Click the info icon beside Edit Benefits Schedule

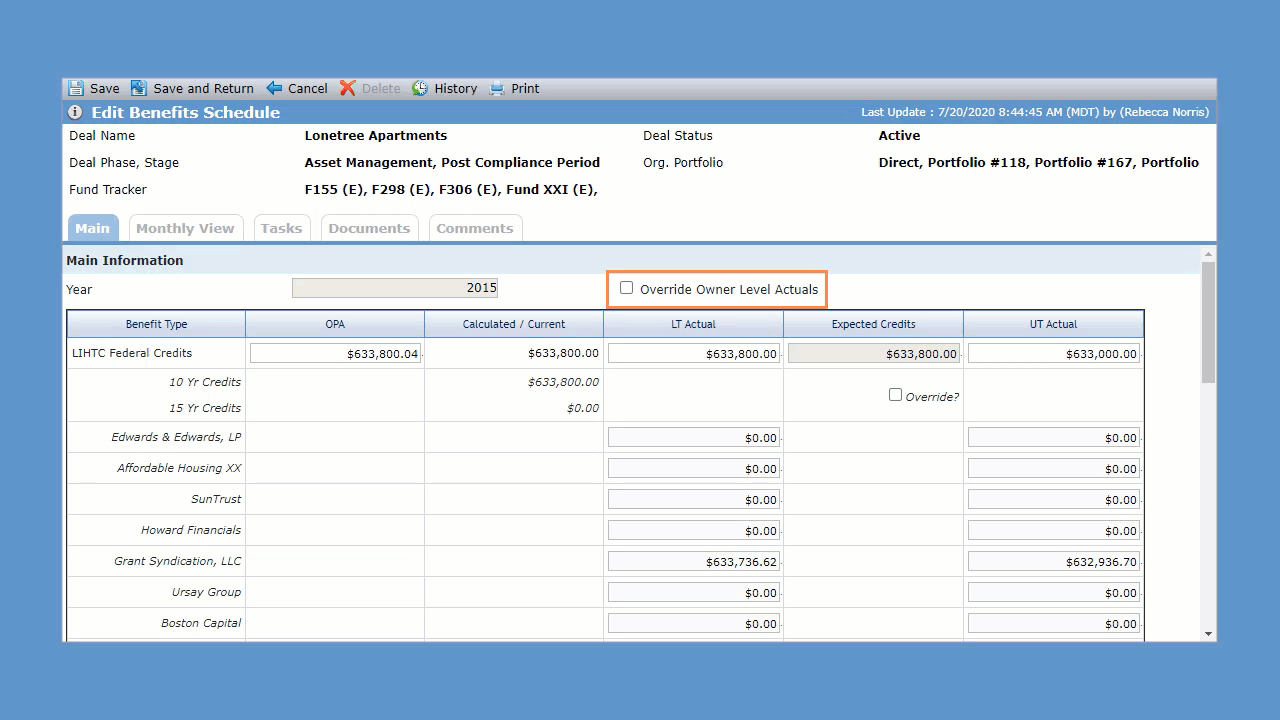pos(75,112)
